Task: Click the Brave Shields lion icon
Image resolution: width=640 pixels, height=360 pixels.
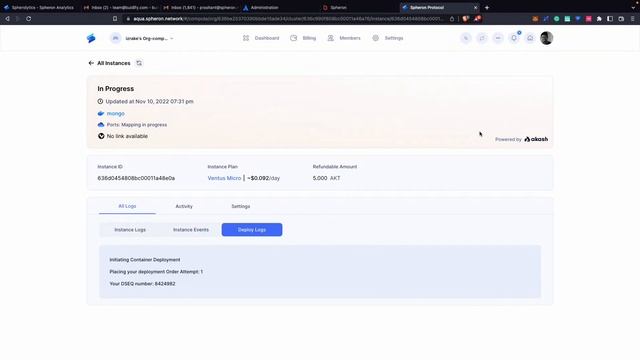Action: [x=465, y=18]
